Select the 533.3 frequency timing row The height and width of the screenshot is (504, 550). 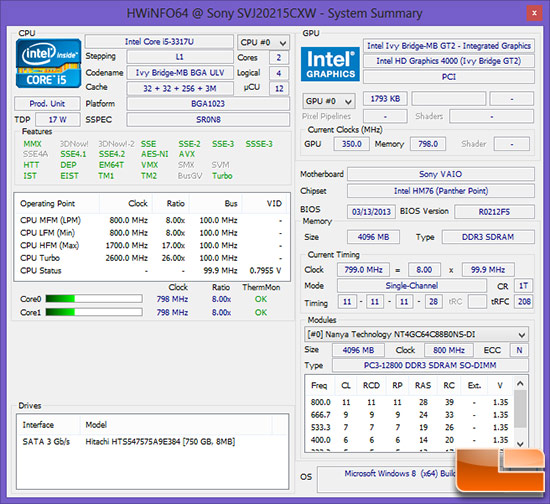click(x=410, y=428)
